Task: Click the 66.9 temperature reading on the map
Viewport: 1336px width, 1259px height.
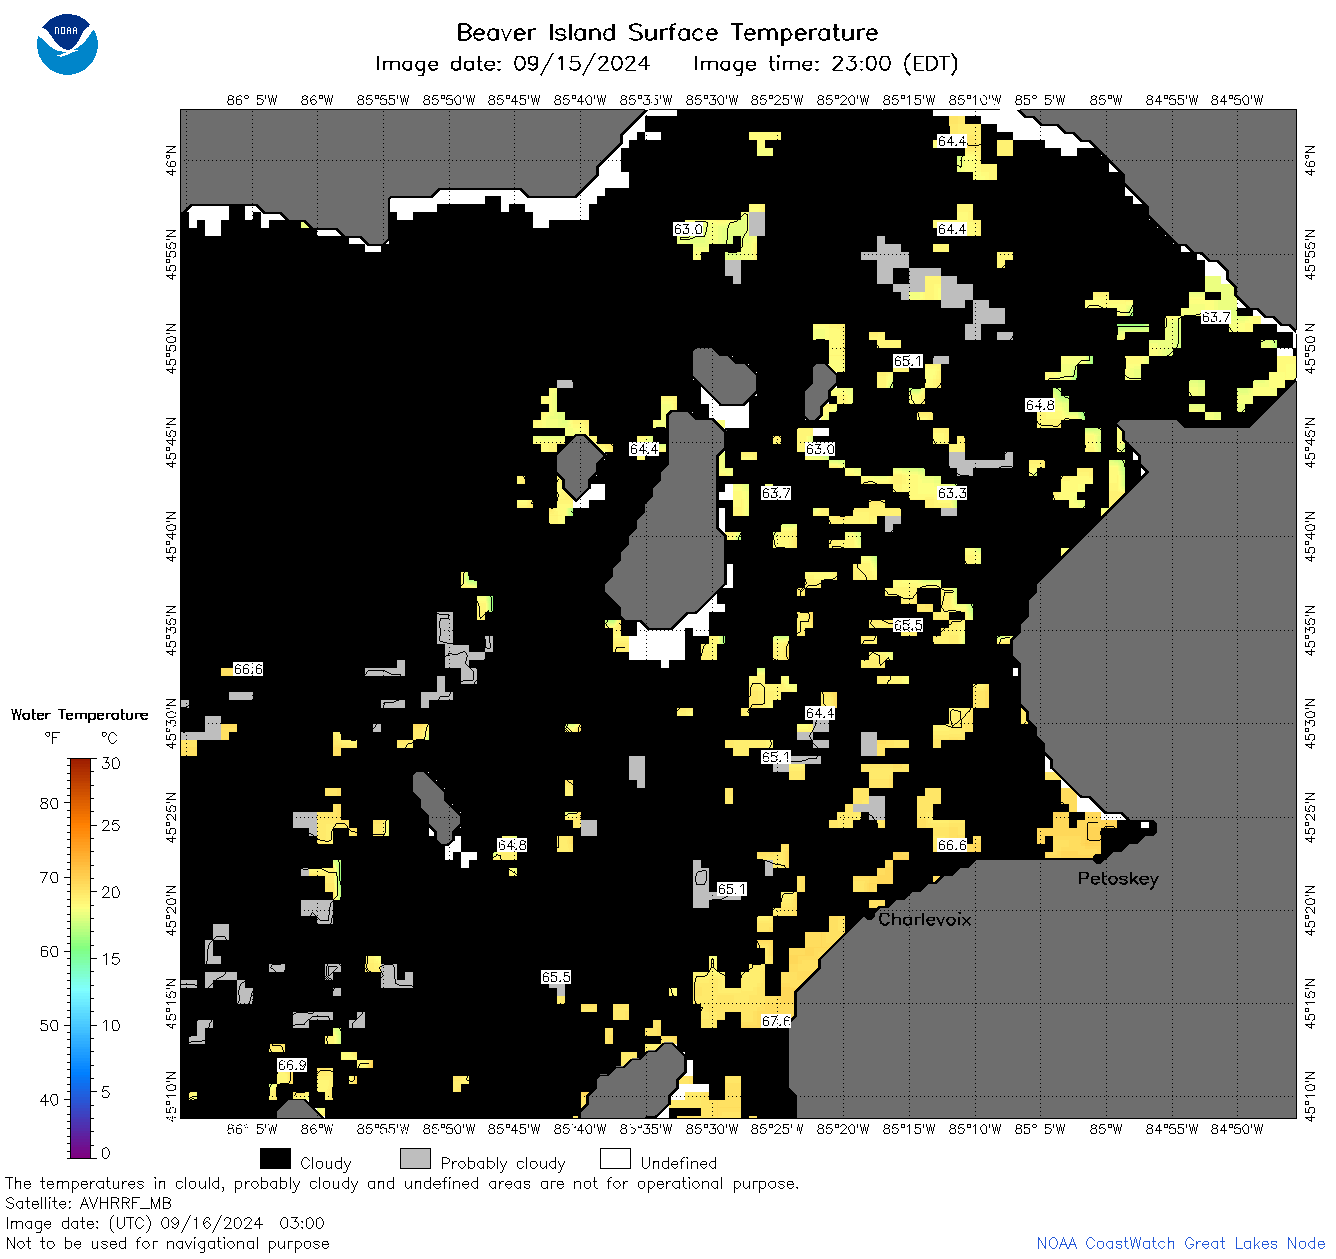Action: [292, 1065]
